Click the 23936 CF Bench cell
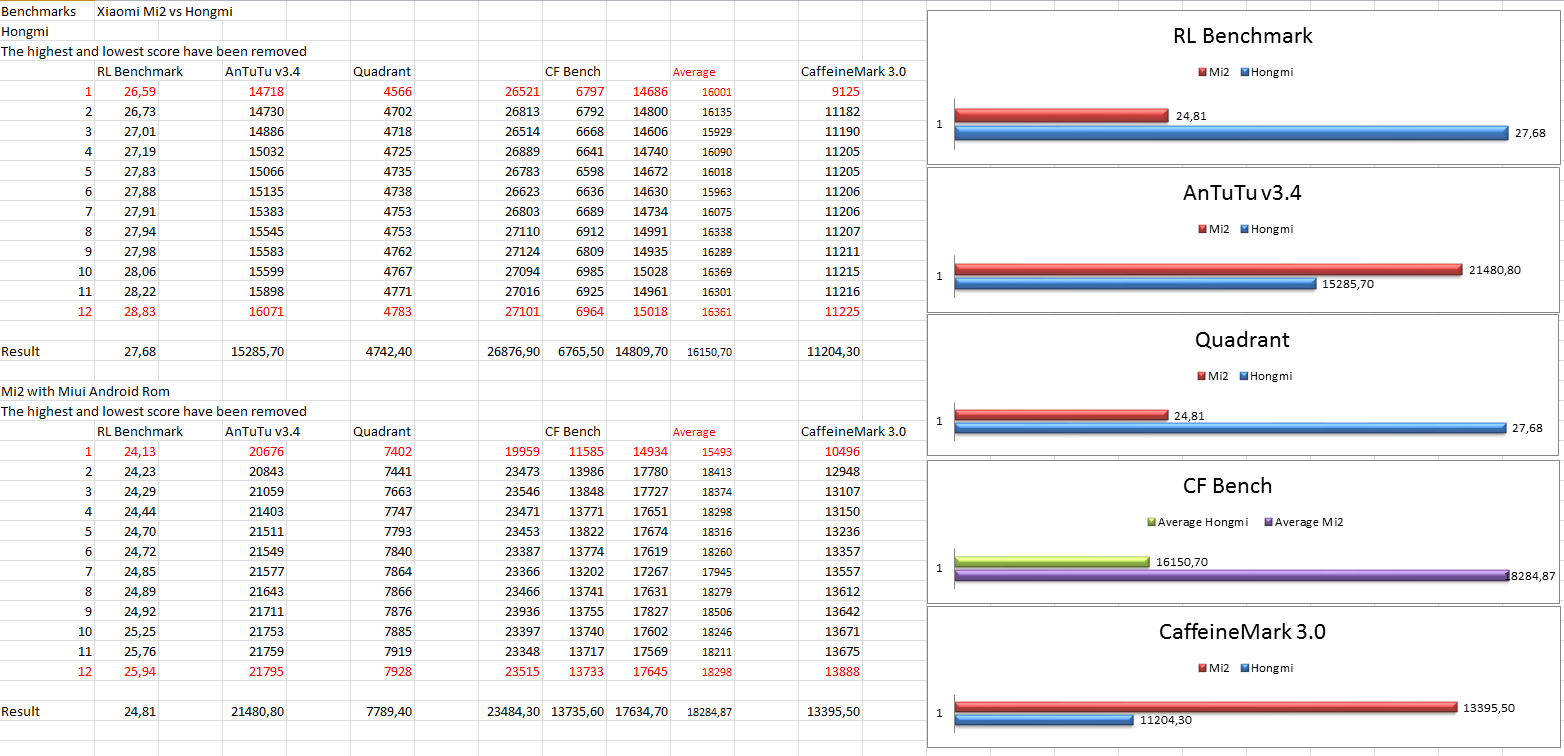The image size is (1564, 756). click(521, 611)
